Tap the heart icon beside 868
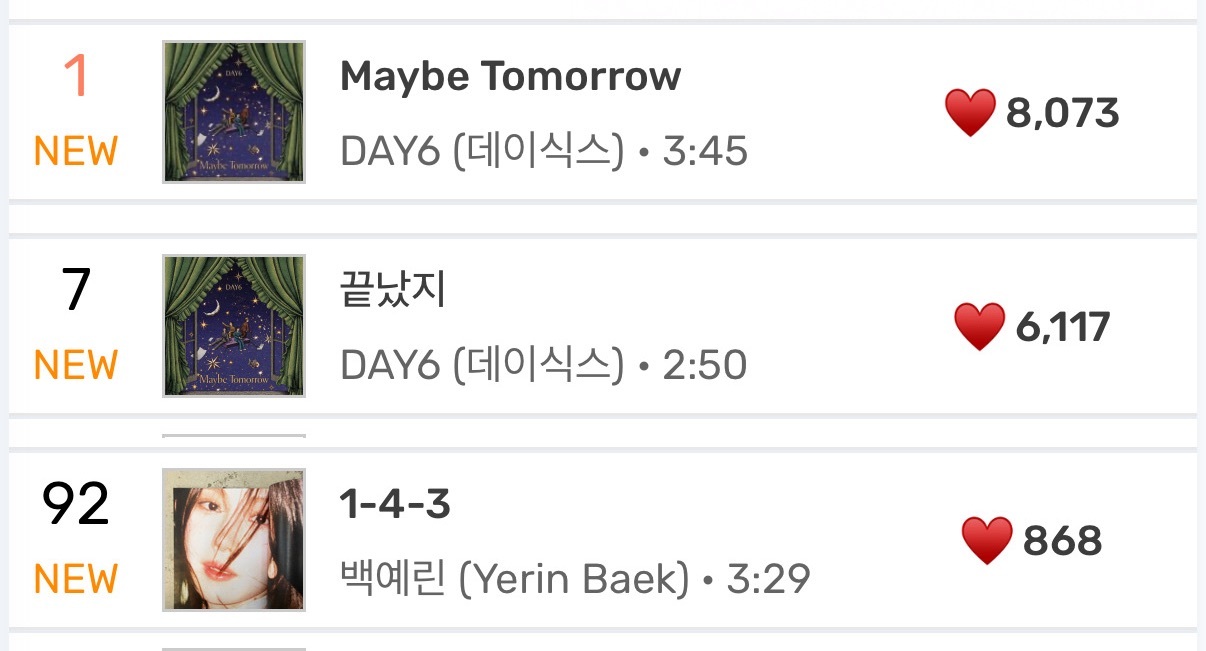Viewport: 1206px width, 651px height. [x=987, y=541]
